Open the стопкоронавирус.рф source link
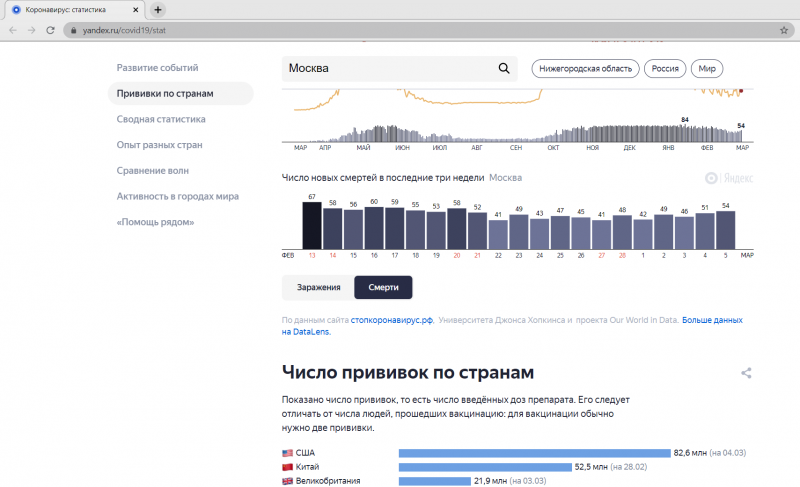Viewport: 800px width, 487px height. (x=391, y=320)
